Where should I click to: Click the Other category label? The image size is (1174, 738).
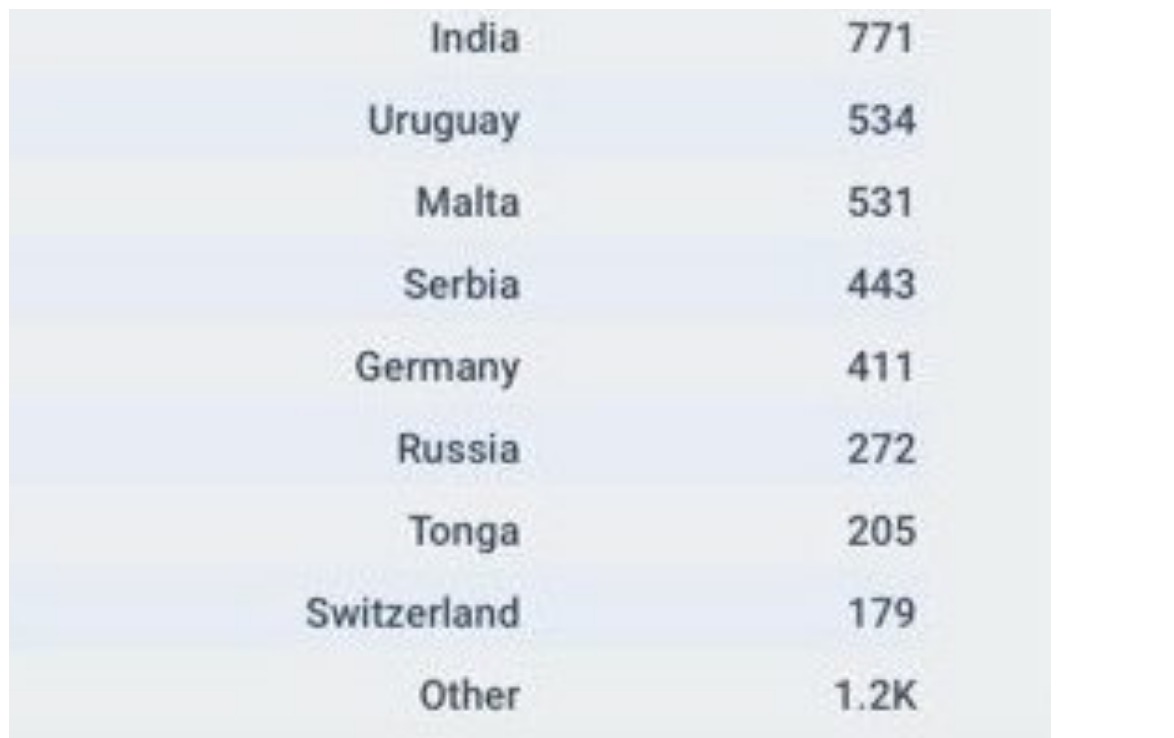pos(469,695)
